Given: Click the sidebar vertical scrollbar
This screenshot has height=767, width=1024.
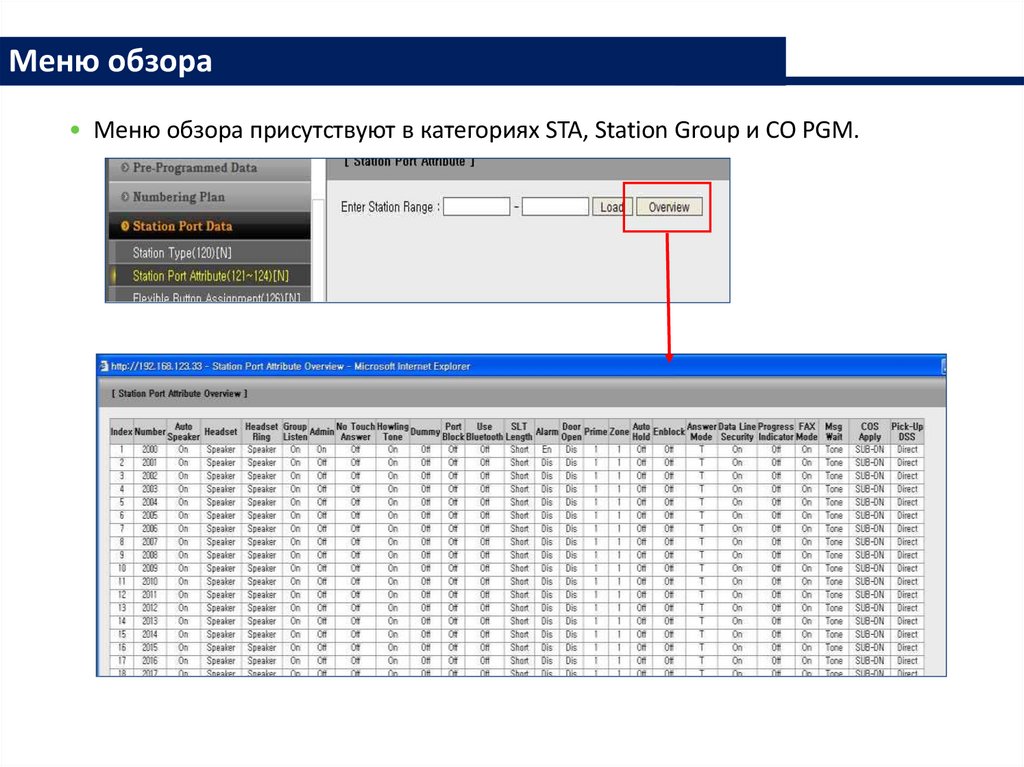Looking at the screenshot, I should click(x=318, y=250).
